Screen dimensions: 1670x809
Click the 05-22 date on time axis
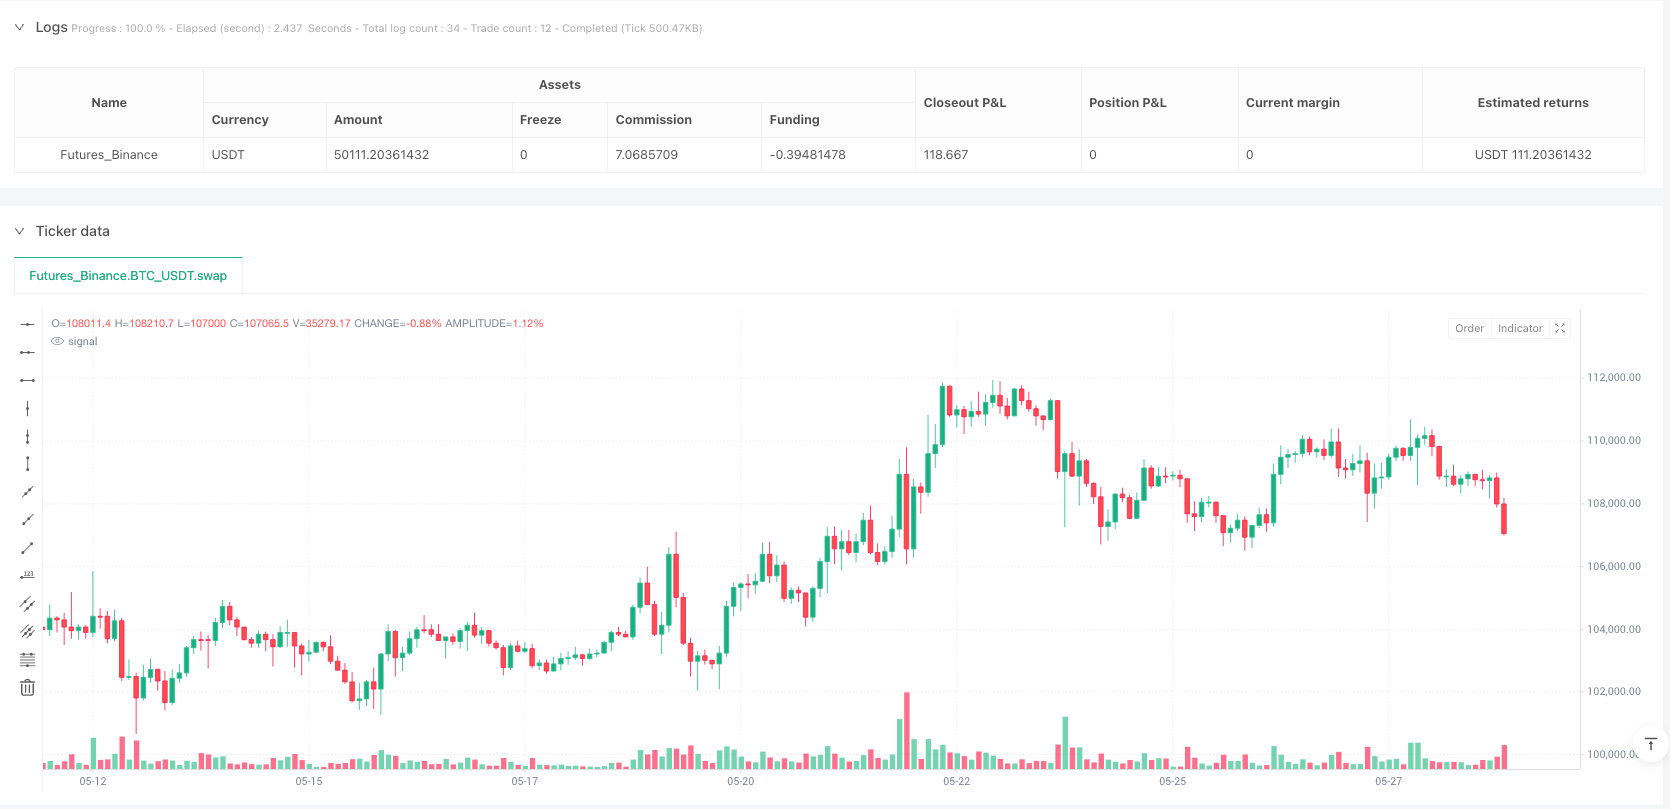(956, 781)
